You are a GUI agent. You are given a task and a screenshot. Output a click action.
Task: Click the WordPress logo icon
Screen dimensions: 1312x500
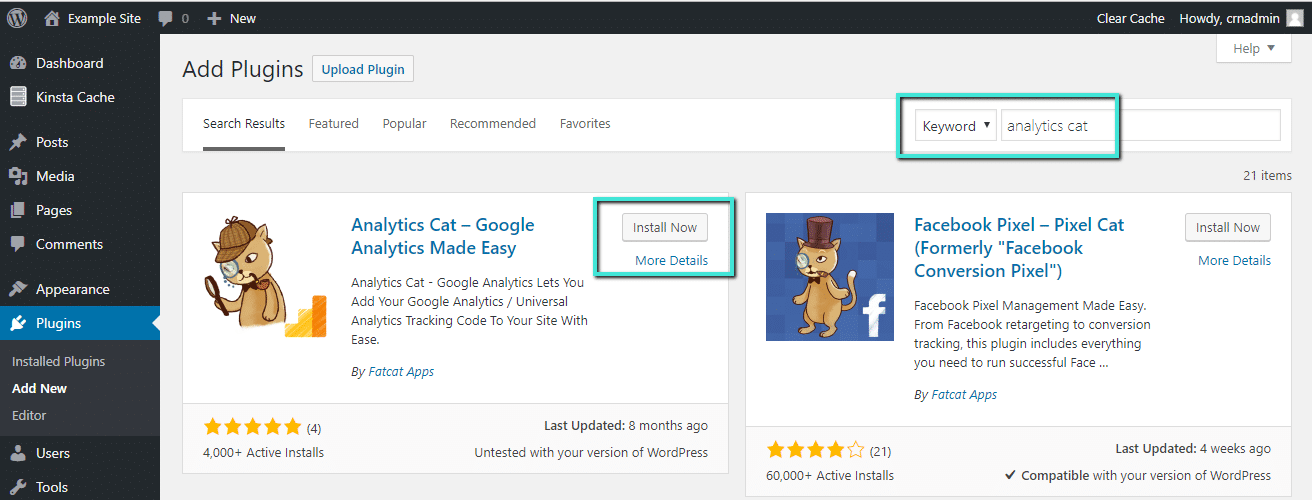(x=17, y=18)
